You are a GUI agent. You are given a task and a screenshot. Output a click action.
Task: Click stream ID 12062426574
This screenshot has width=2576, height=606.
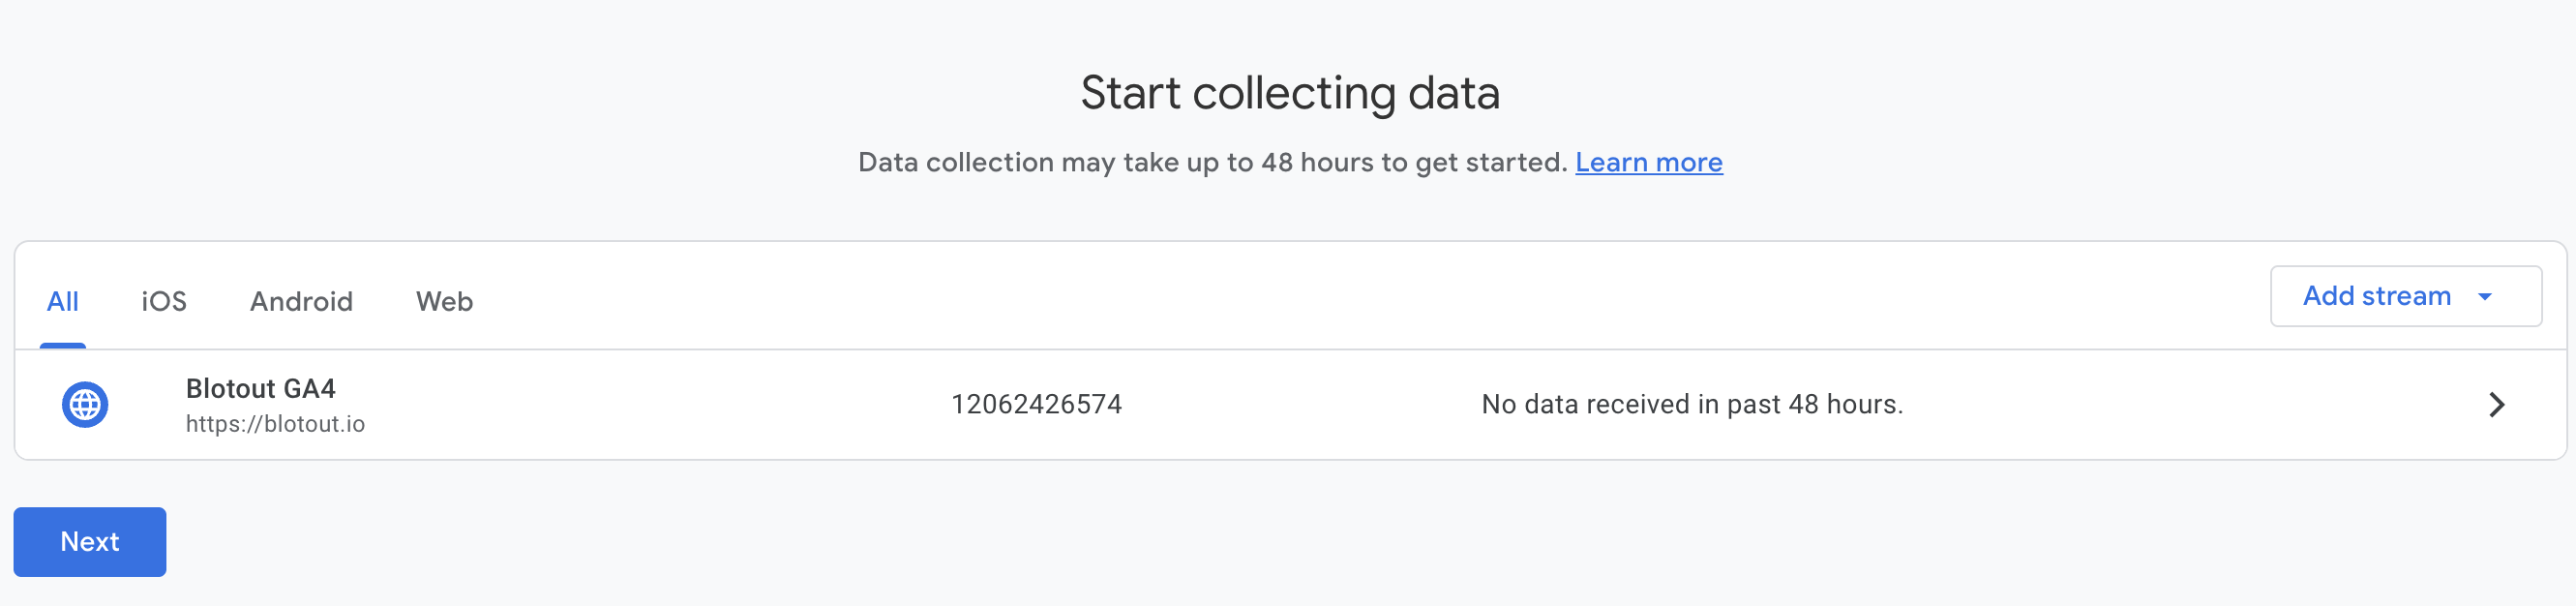[1036, 404]
